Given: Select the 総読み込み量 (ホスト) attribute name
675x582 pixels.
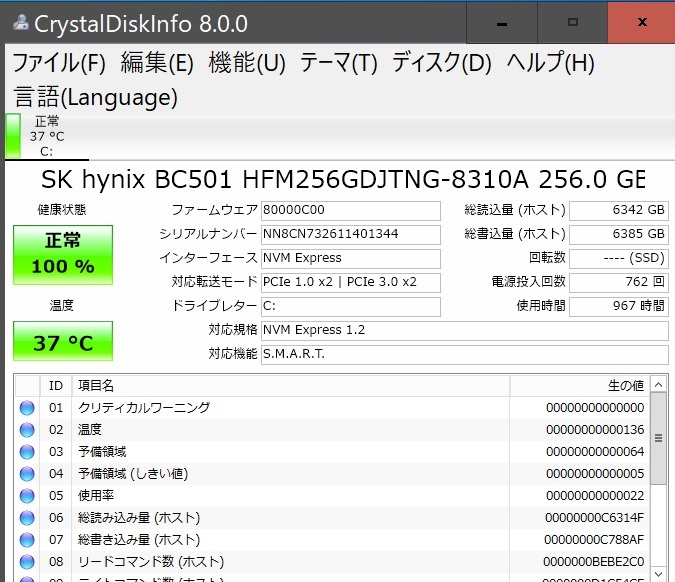Looking at the screenshot, I should 139,518.
